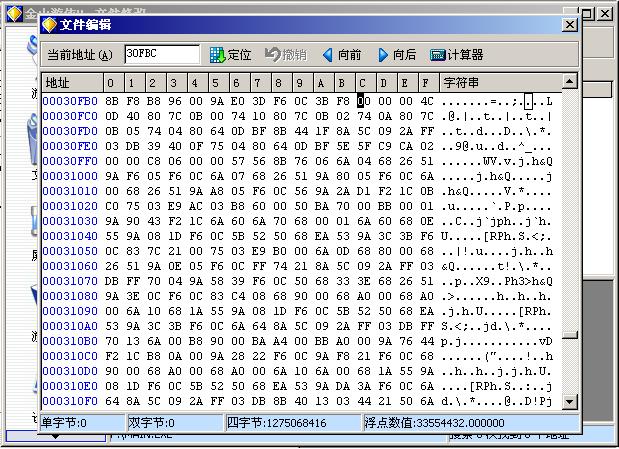Select address 00031090
Image resolution: width=619 pixels, height=449 pixels.
point(70,311)
